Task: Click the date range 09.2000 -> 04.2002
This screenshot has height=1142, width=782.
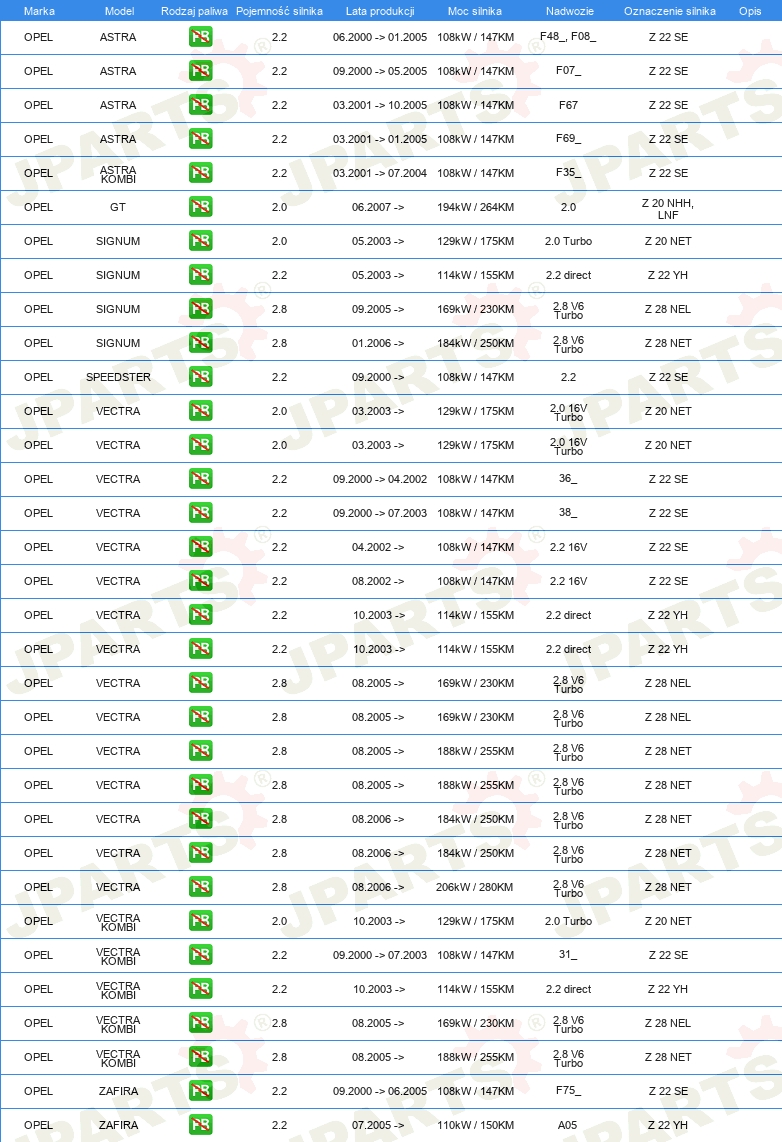Action: pos(380,479)
